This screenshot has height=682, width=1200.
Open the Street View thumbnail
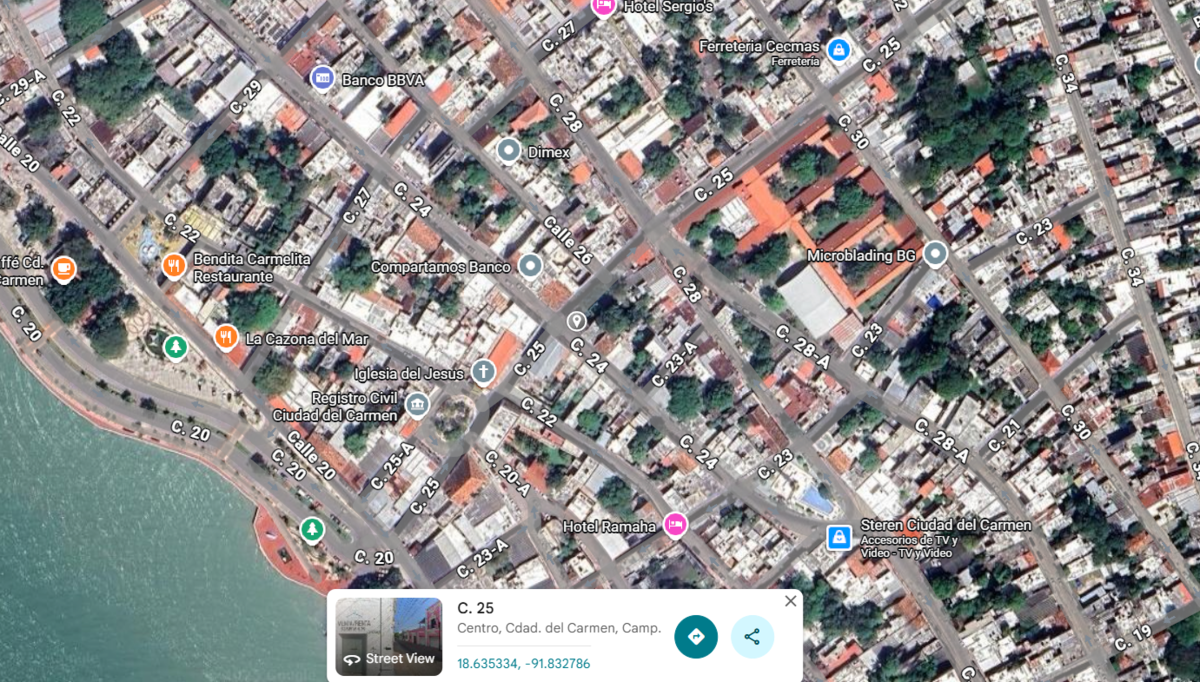[388, 635]
